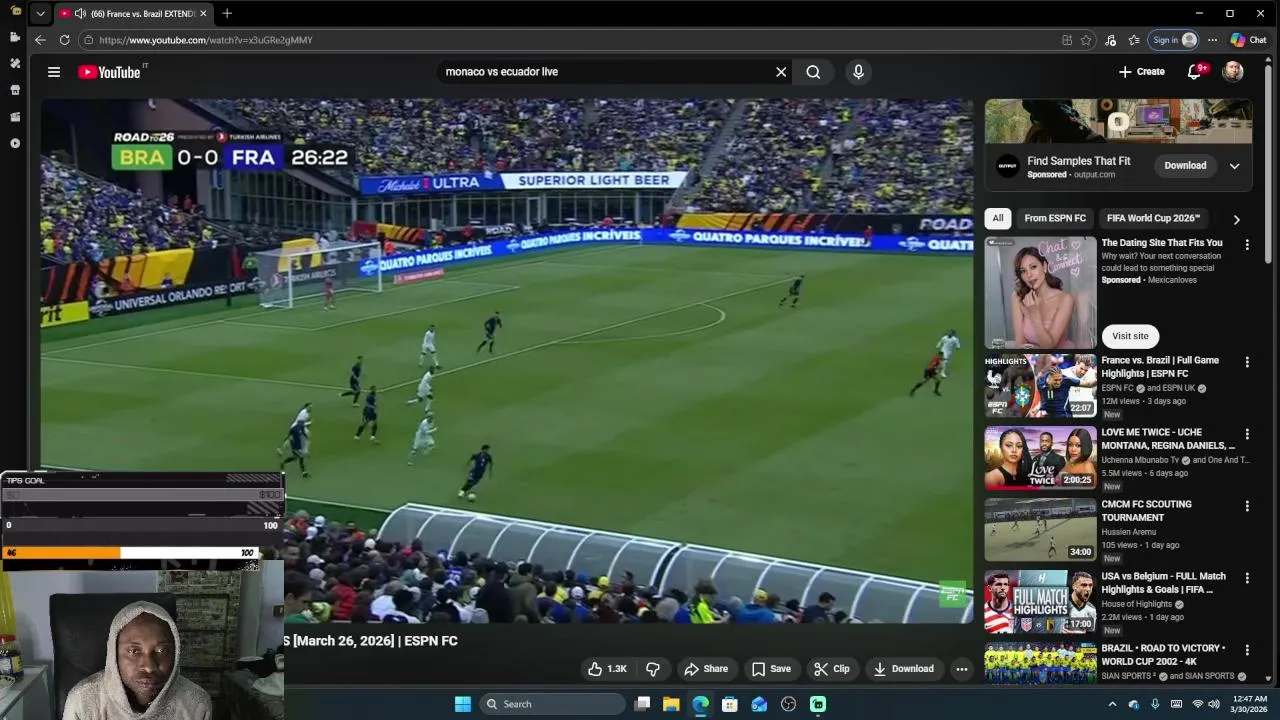Click Download on the Find Samples ad
This screenshot has width=1280, height=720.
pos(1185,166)
